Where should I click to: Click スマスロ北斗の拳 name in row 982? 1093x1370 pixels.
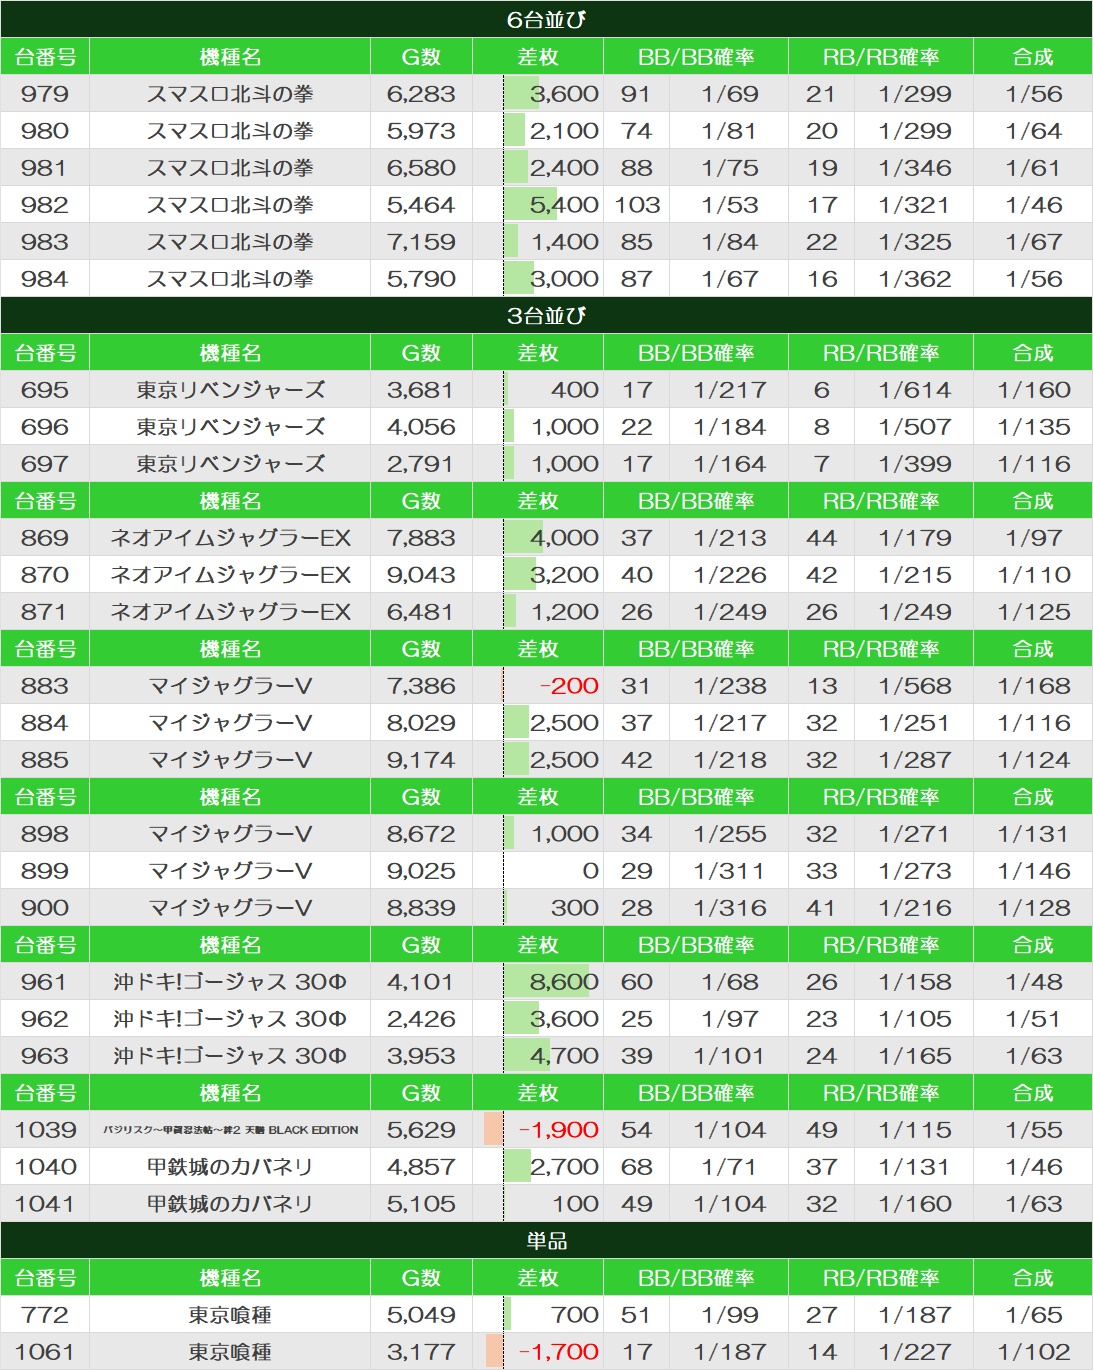230,205
